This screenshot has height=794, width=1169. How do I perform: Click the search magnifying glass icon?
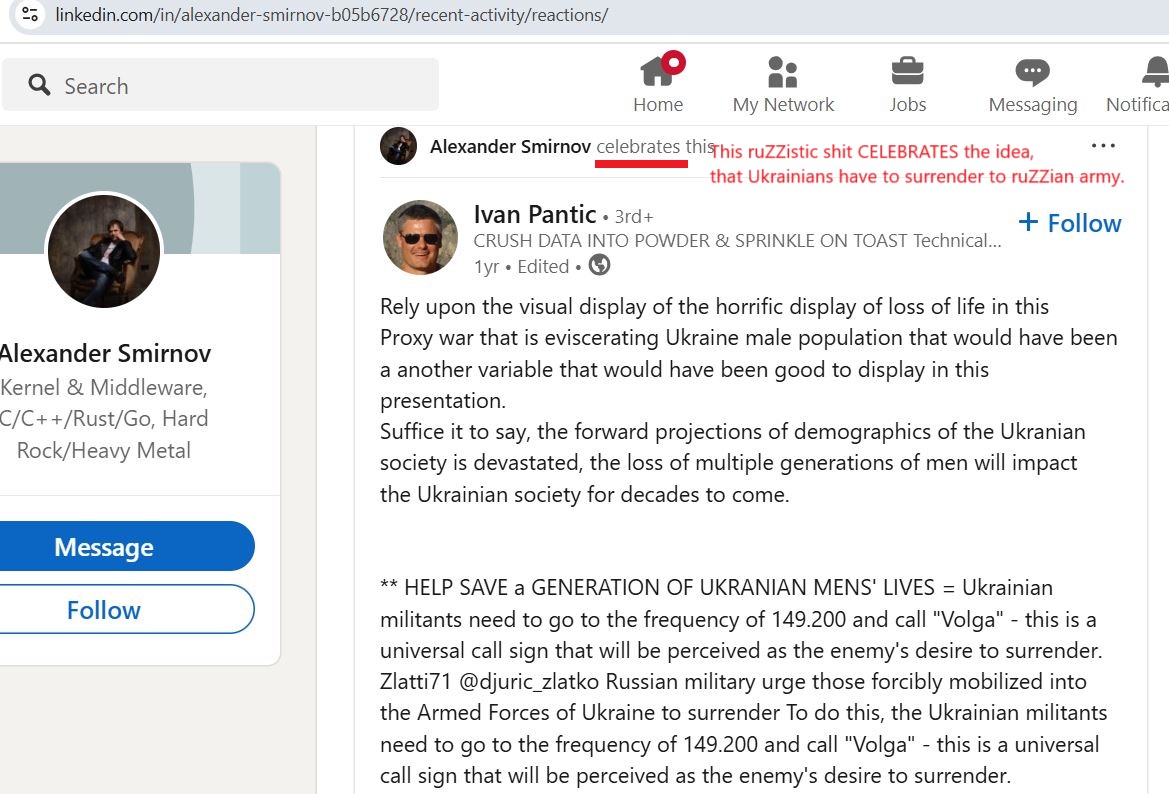[x=40, y=85]
